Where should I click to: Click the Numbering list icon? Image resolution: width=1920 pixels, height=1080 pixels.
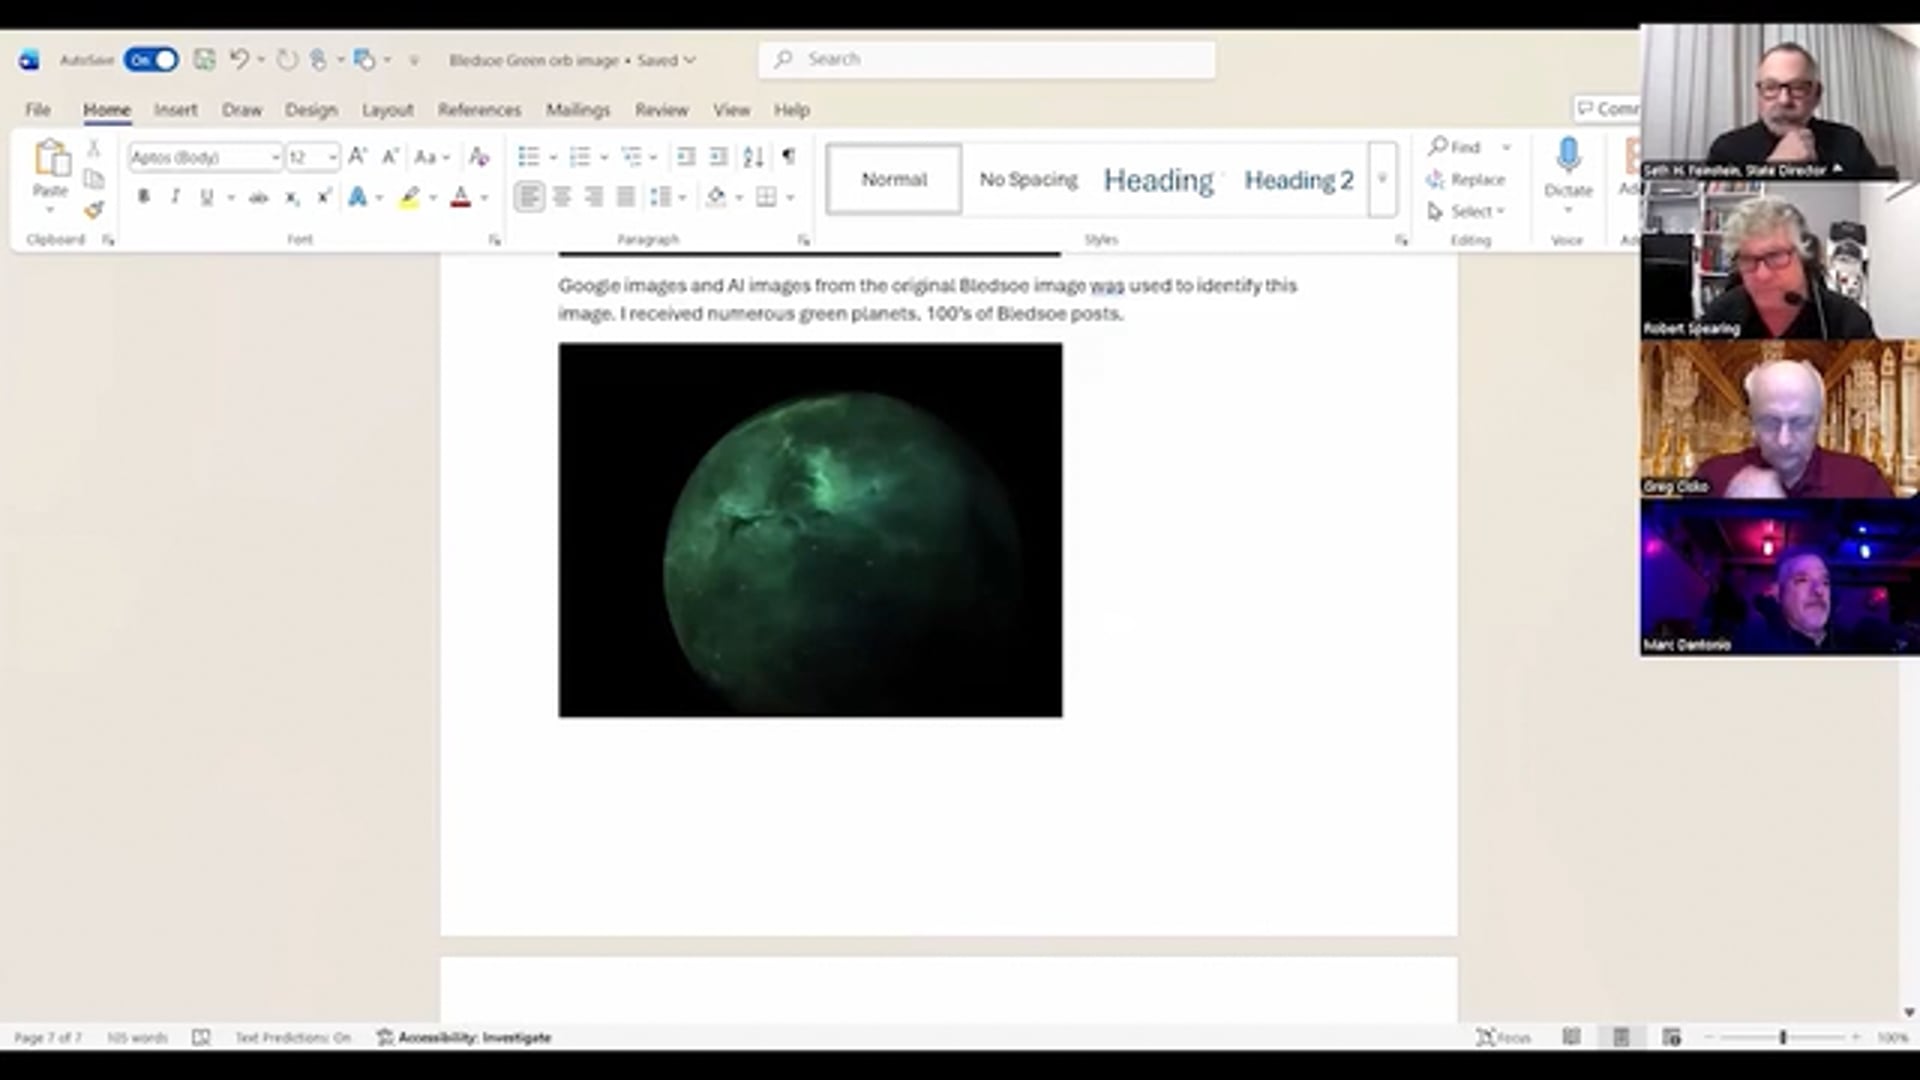point(579,156)
